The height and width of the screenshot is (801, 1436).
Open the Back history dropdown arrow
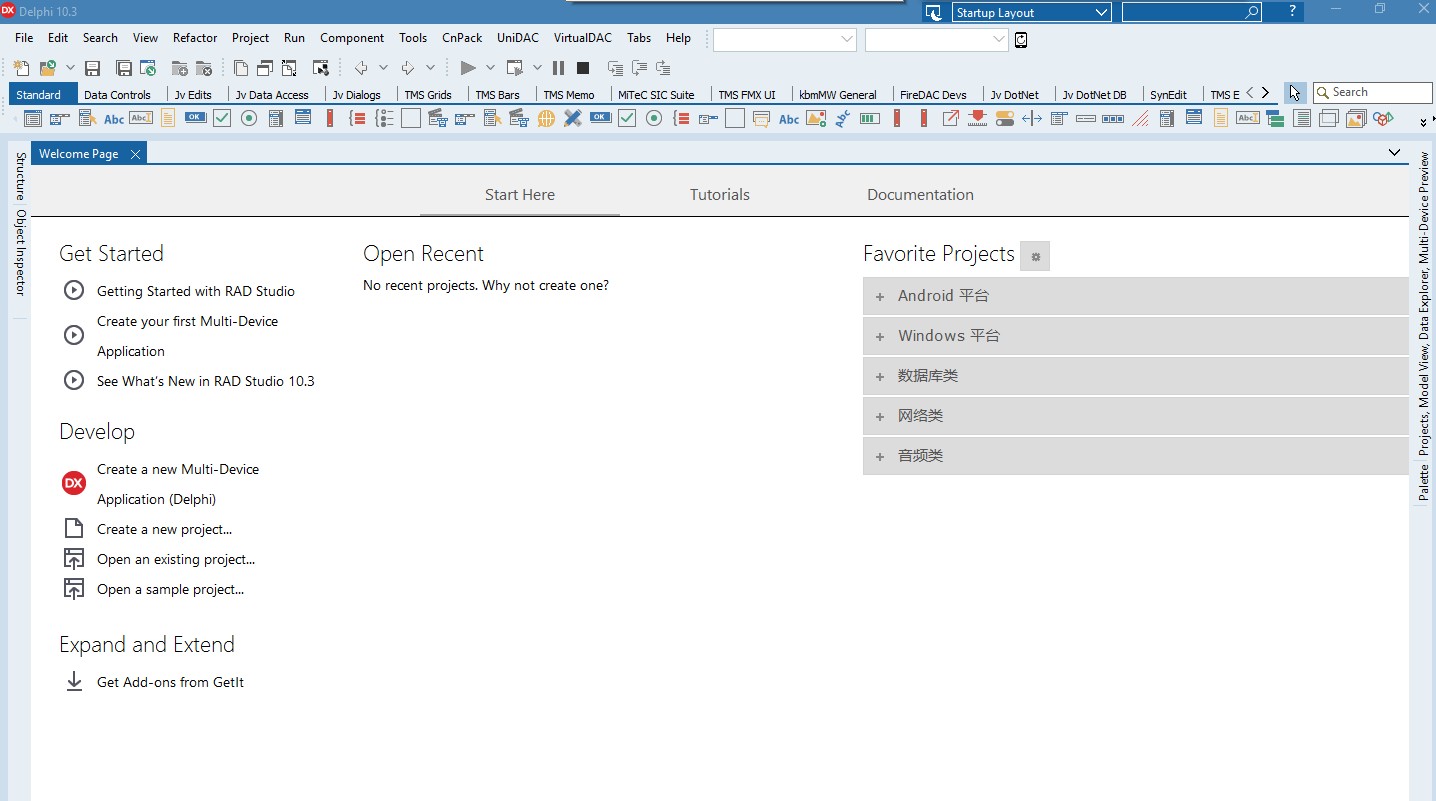[x=383, y=68]
